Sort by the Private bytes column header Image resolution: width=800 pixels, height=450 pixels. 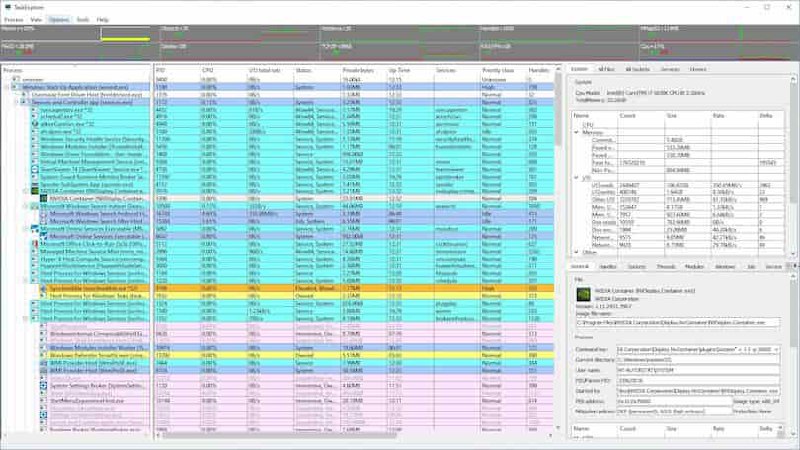pyautogui.click(x=363, y=70)
